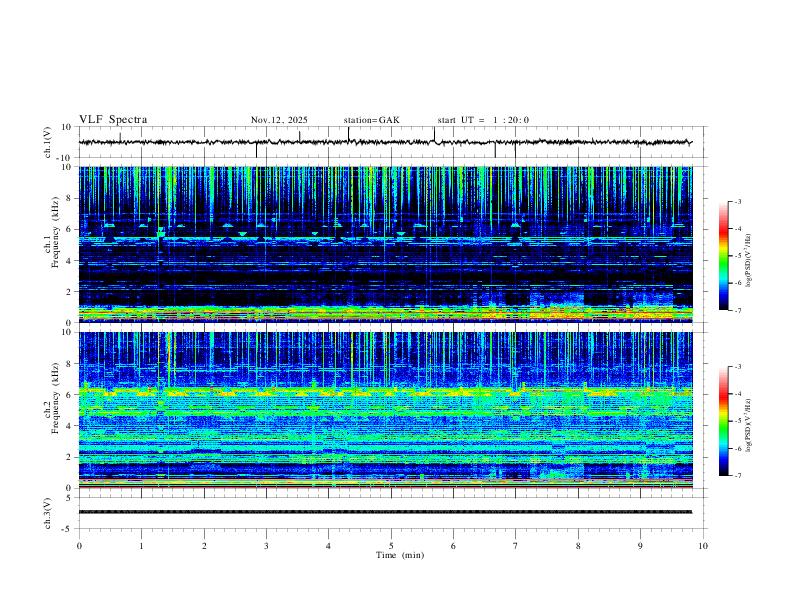Image resolution: width=792 pixels, height=612 pixels.
Task: Click ch.2 'Frequency (kHz)' axis label
Action: click(55, 400)
